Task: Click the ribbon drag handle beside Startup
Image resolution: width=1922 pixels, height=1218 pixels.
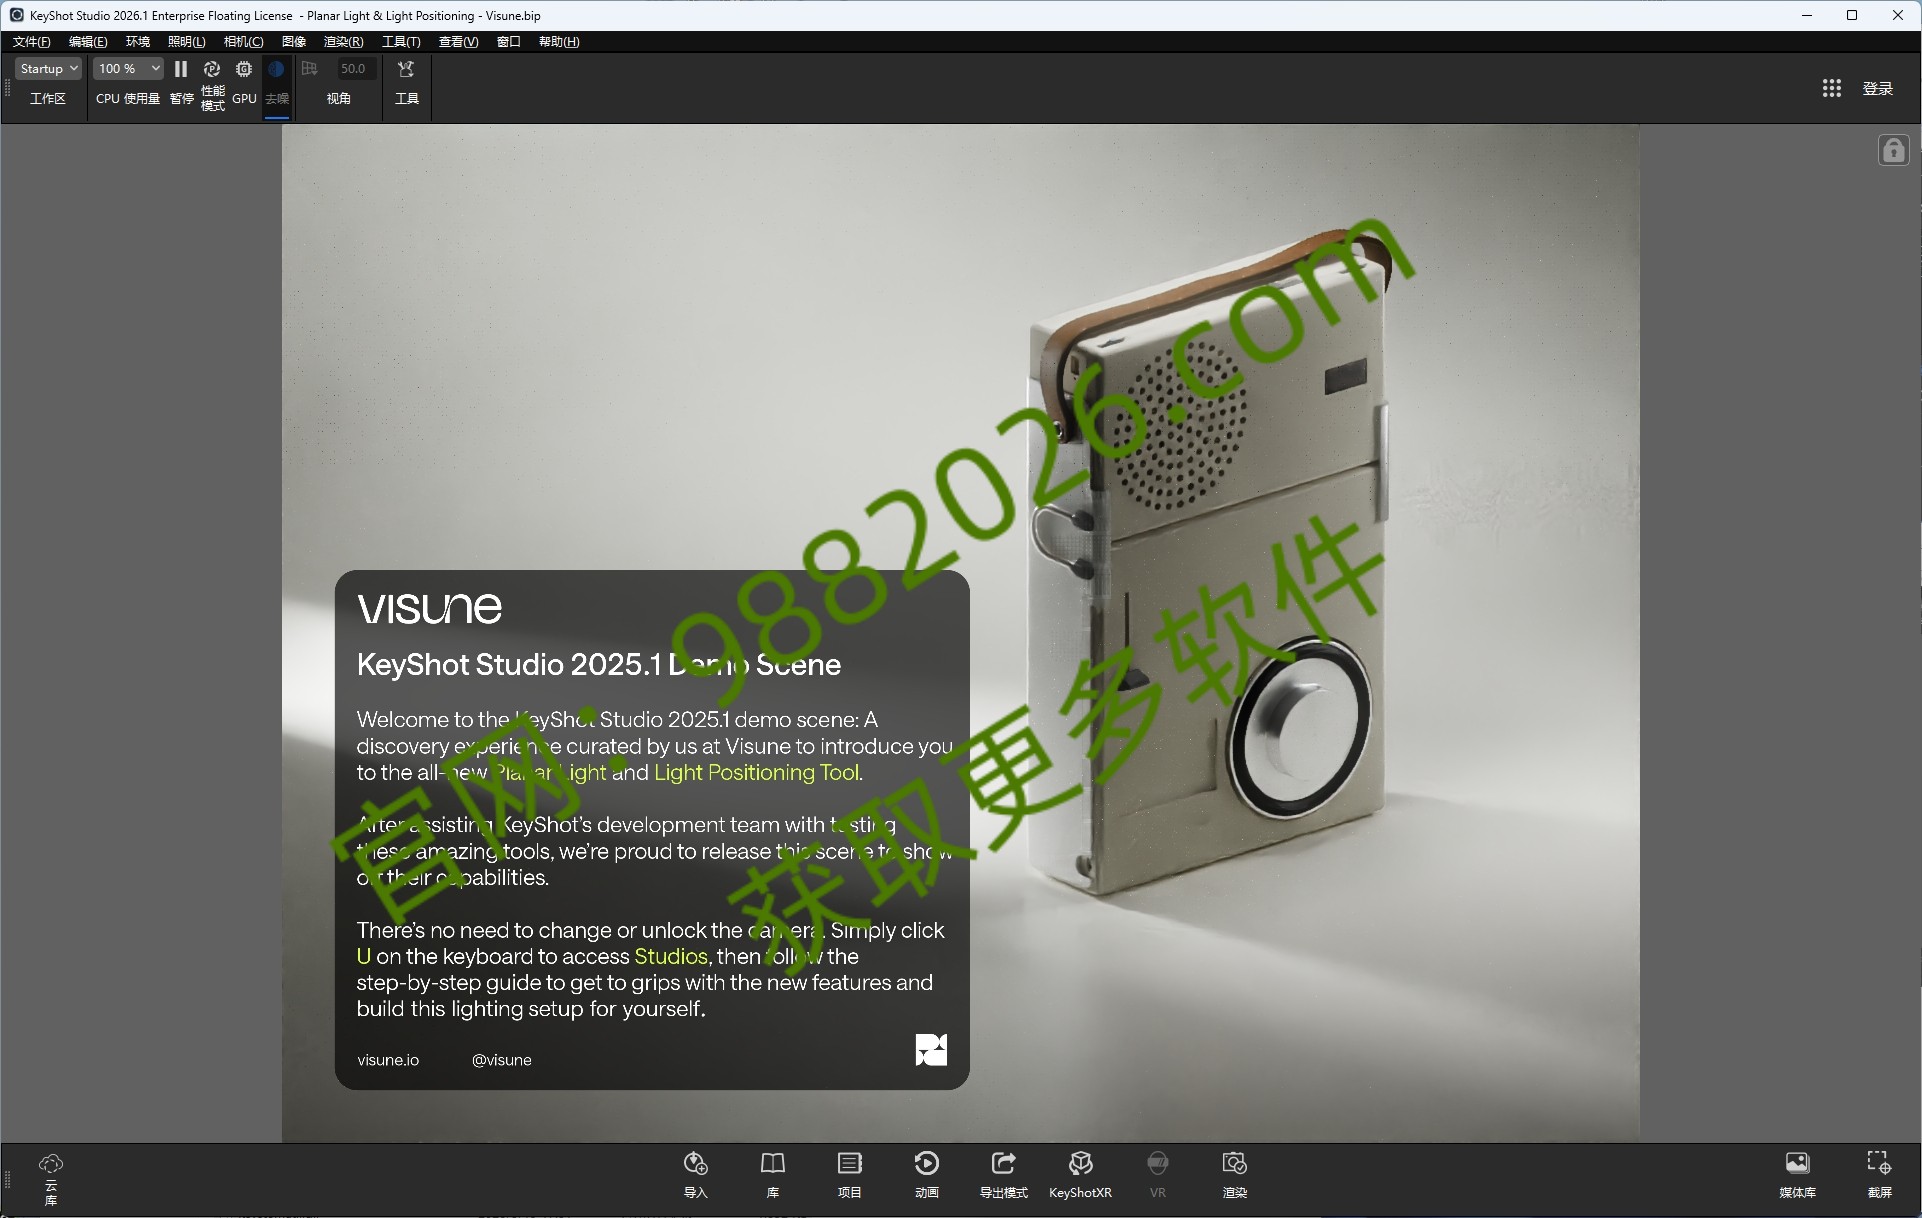Action: pos(8,88)
